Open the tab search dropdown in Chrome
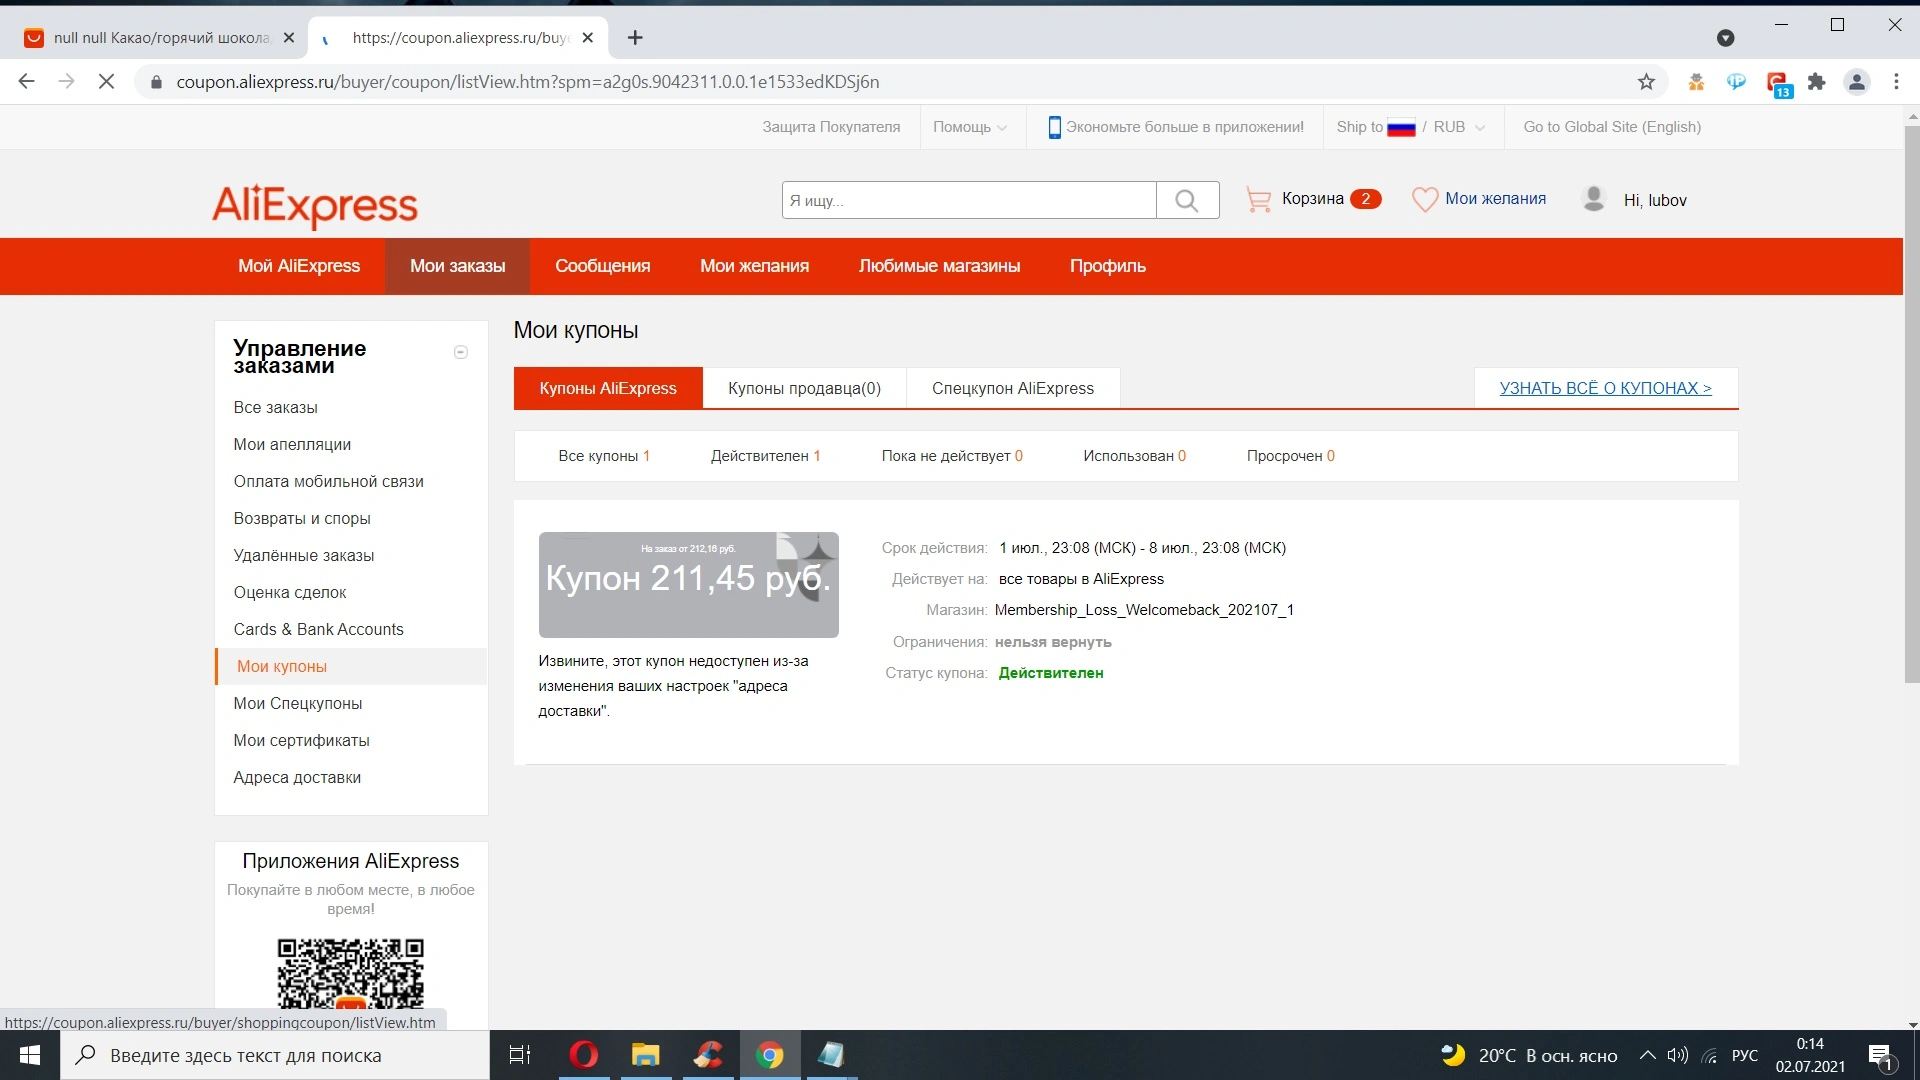 point(1725,38)
